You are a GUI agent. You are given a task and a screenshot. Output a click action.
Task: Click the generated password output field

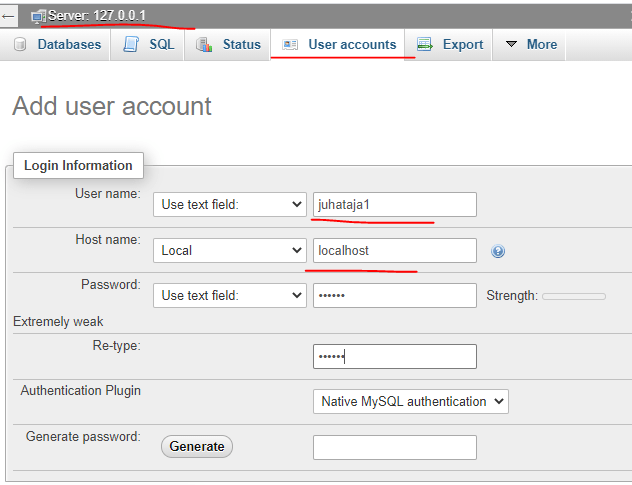(x=394, y=446)
